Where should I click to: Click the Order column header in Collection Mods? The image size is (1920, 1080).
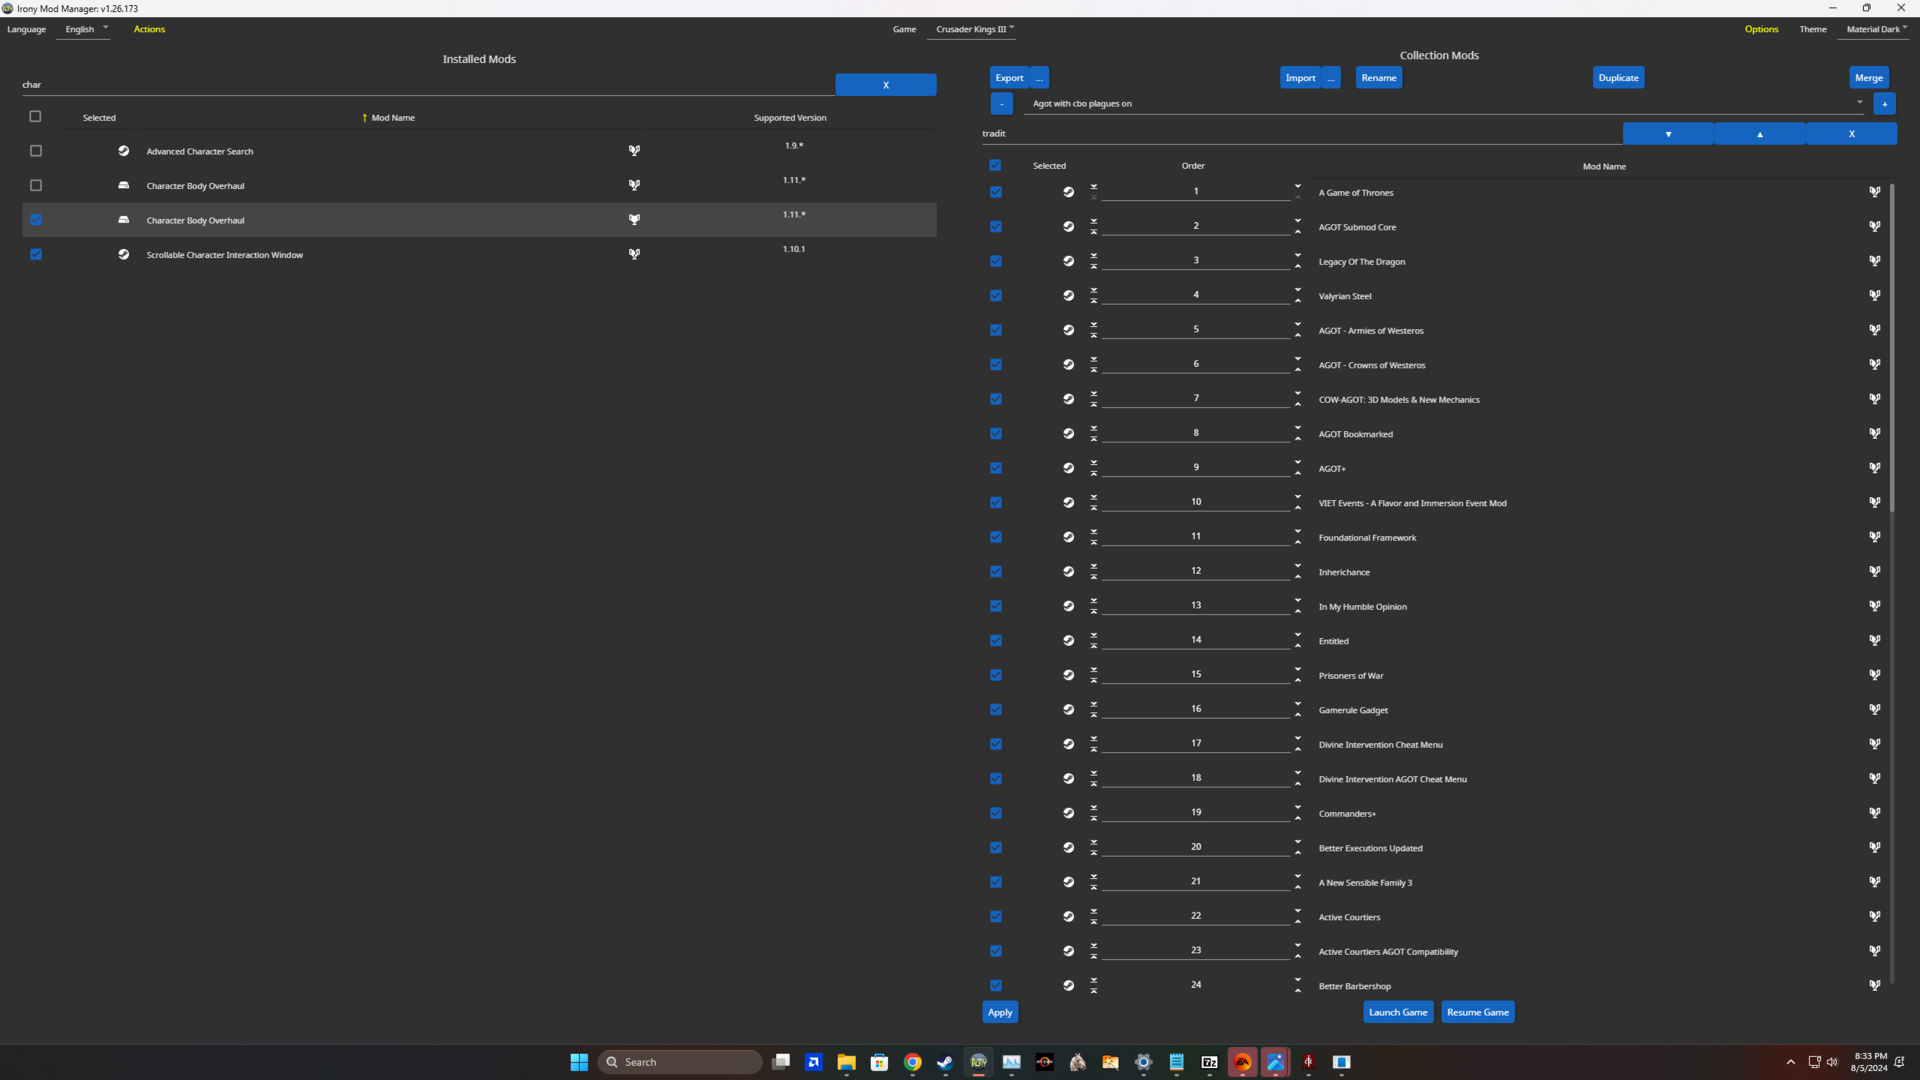[x=1193, y=166]
